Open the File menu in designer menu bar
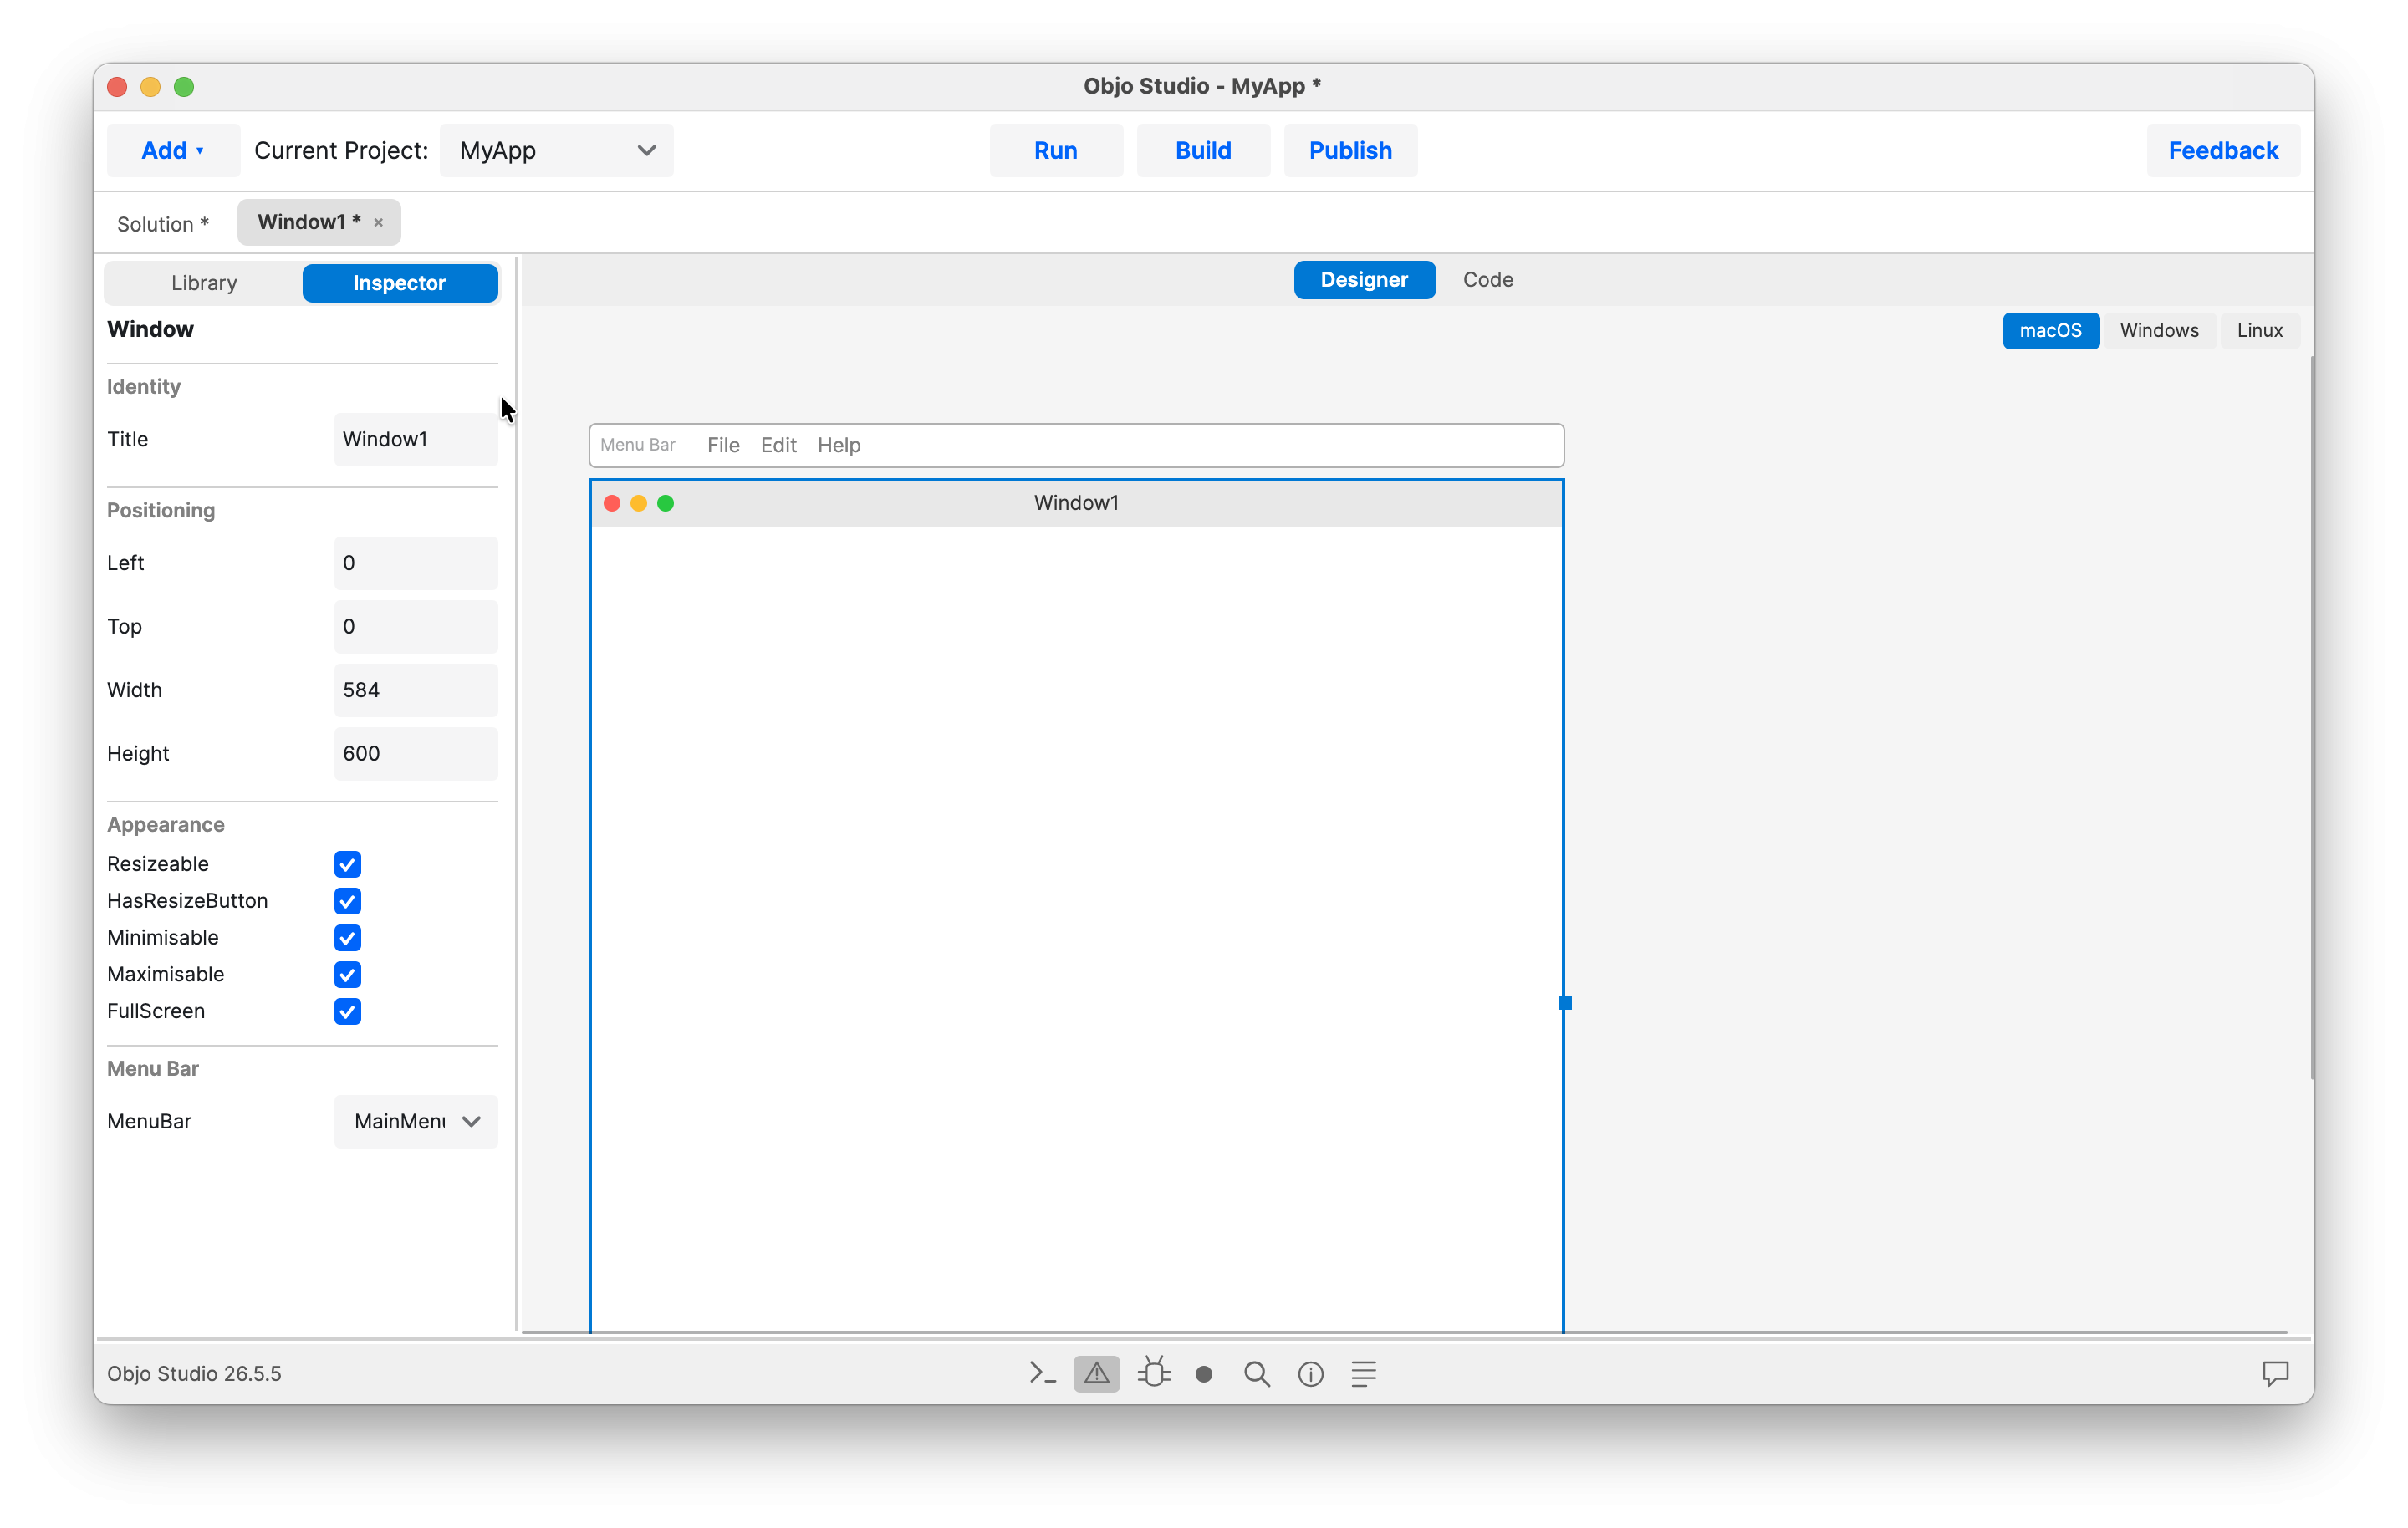Viewport: 2408px width, 1528px height. pyautogui.click(x=723, y=446)
